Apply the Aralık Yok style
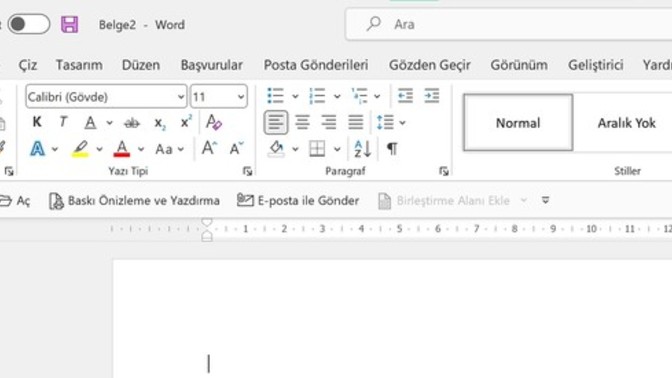Screen dimensions: 672x378 [x=627, y=123]
